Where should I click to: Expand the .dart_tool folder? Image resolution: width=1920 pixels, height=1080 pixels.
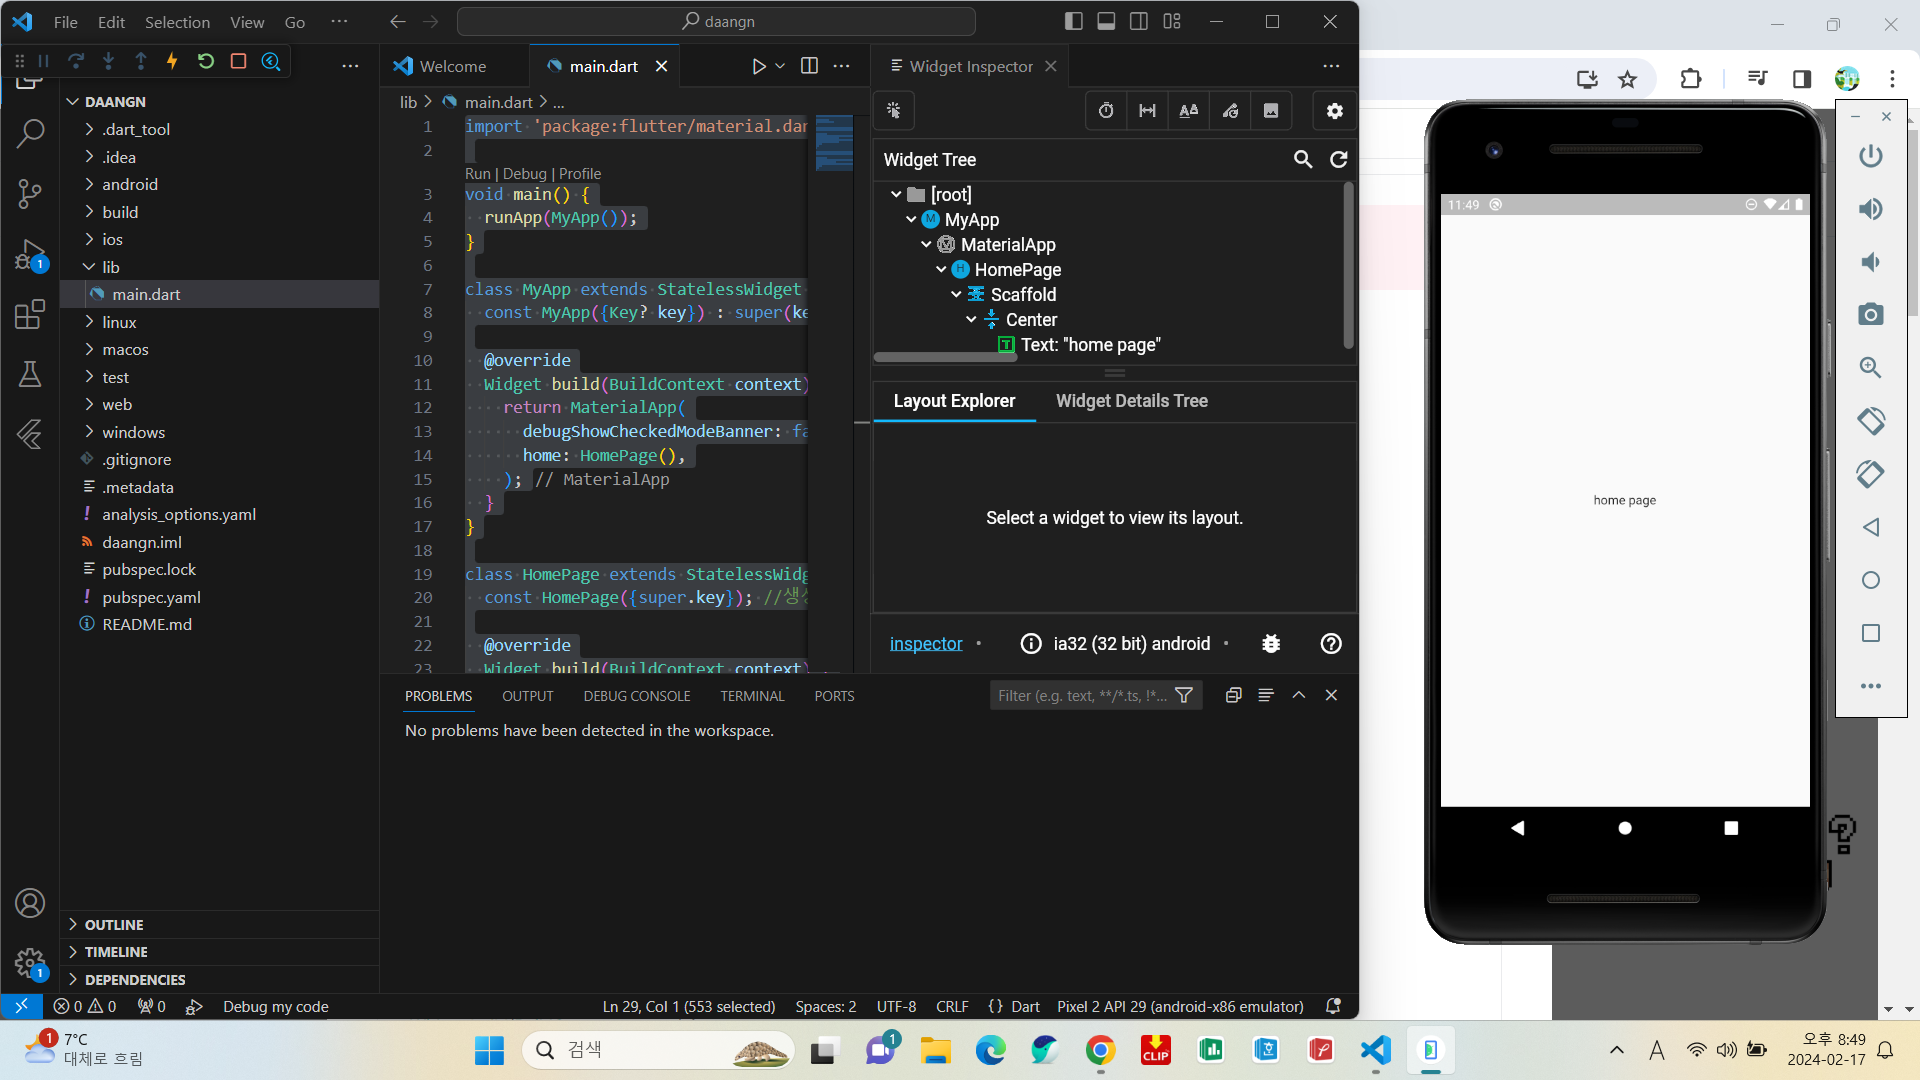point(89,129)
